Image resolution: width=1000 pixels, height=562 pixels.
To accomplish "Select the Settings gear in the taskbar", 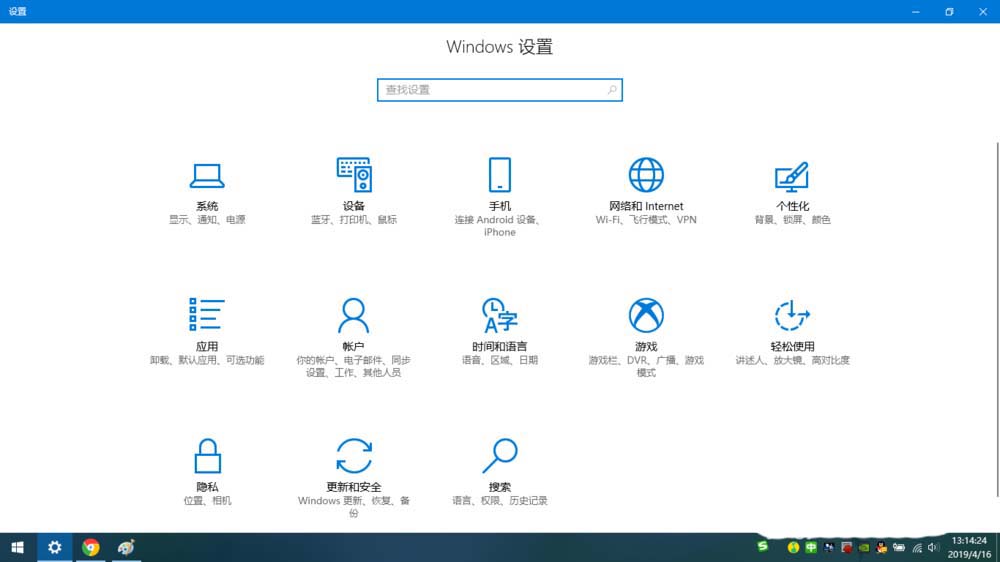I will pyautogui.click(x=55, y=547).
